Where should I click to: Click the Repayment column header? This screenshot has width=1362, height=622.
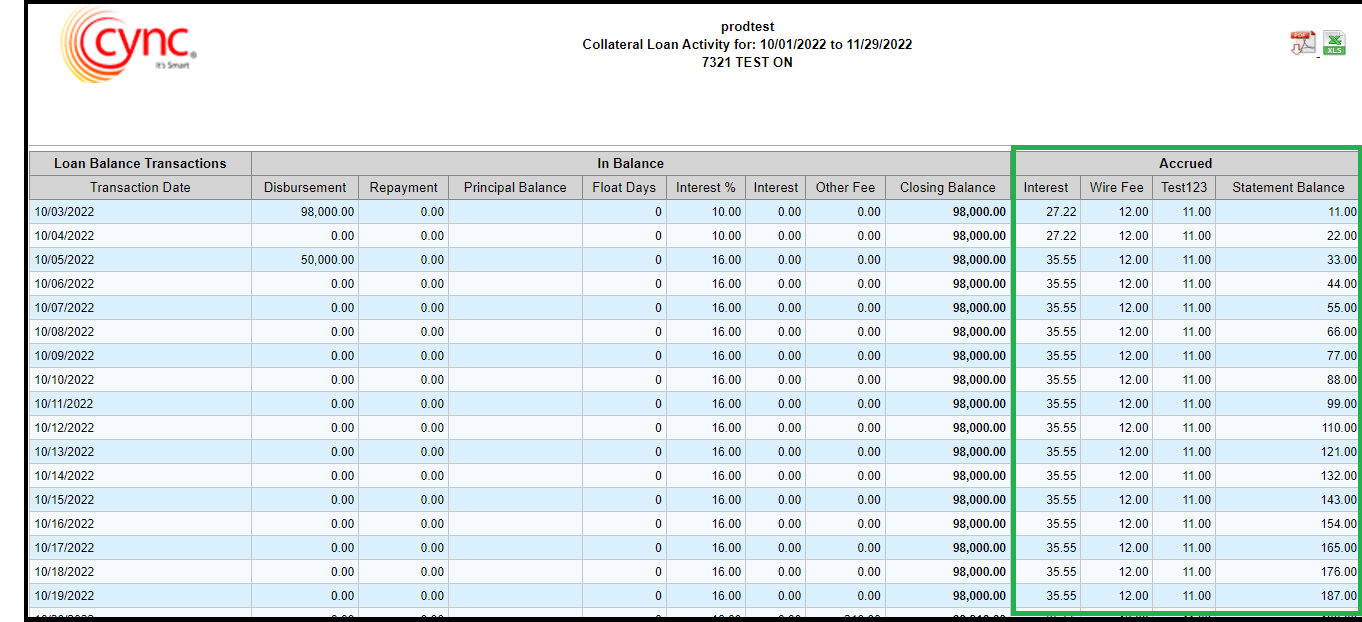coord(403,187)
